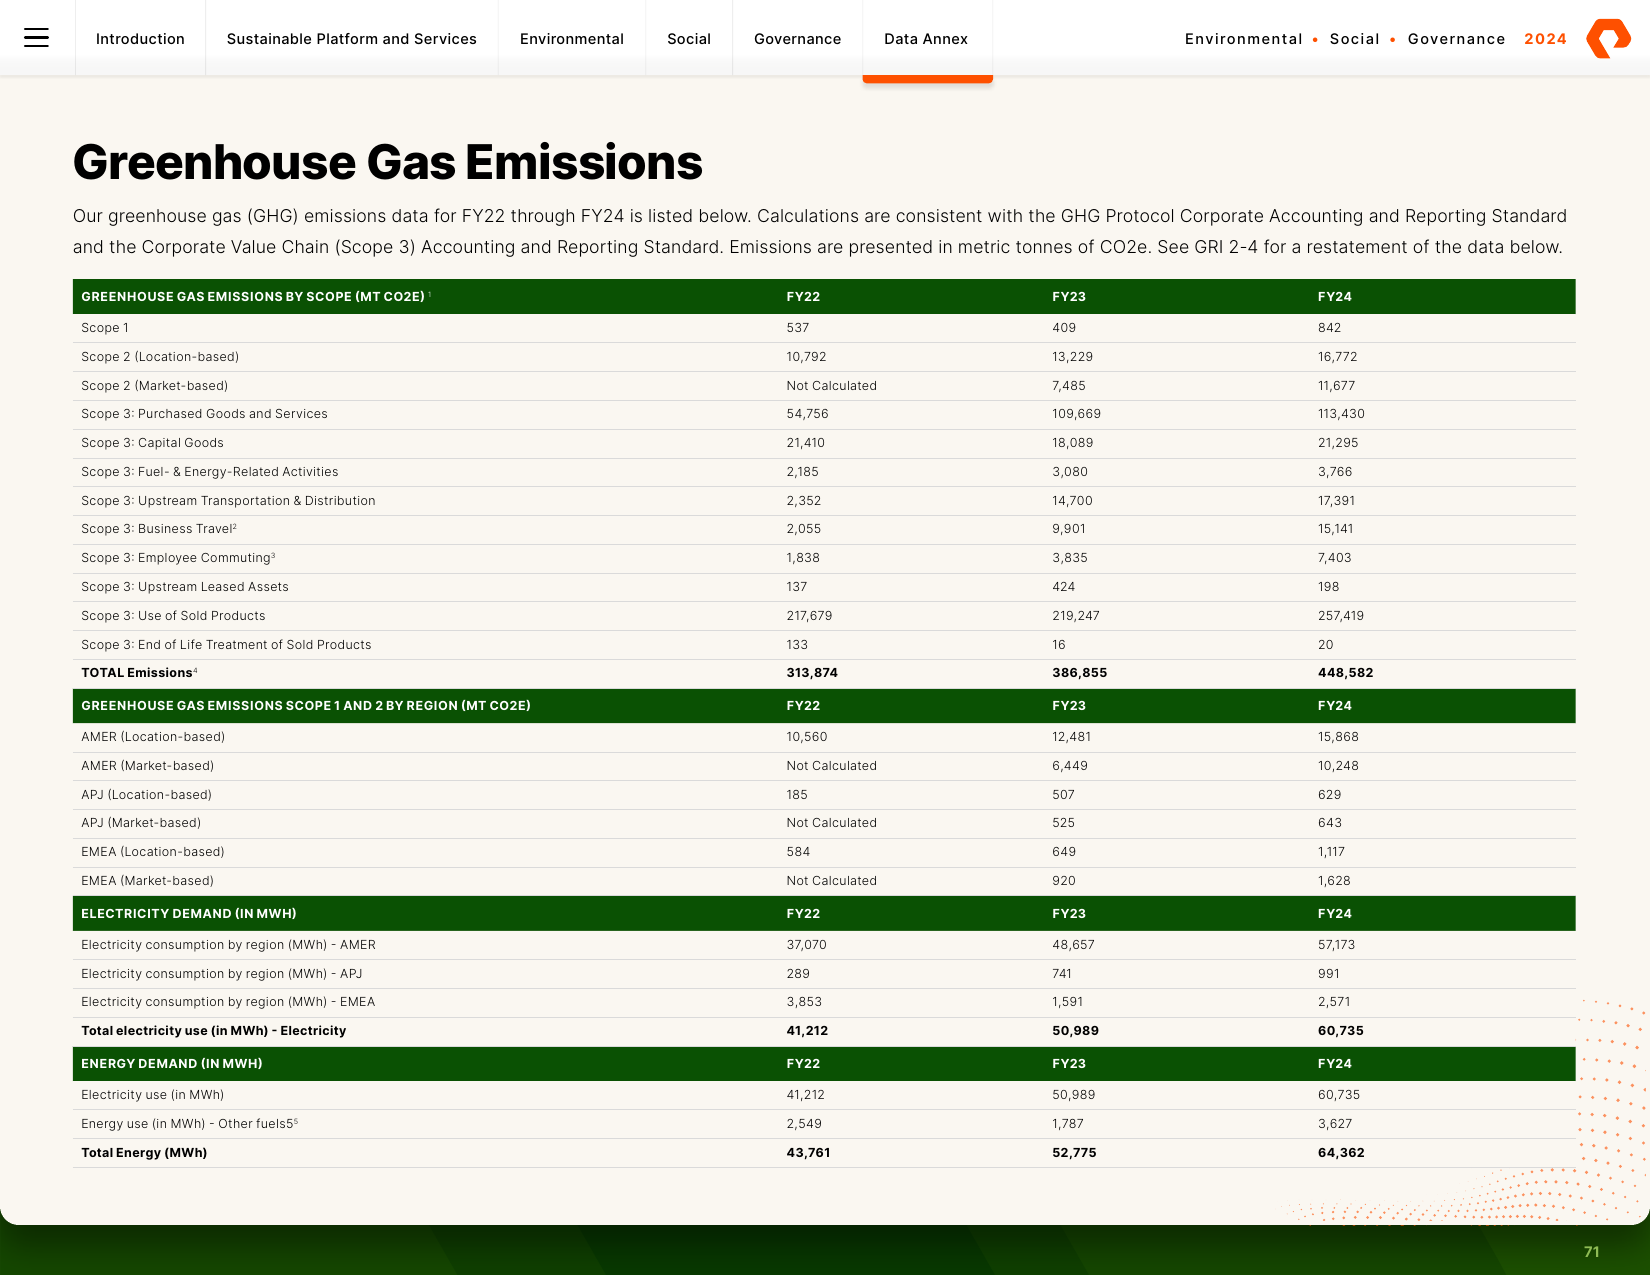Select Energy use - Other fuels row label

pyautogui.click(x=190, y=1124)
